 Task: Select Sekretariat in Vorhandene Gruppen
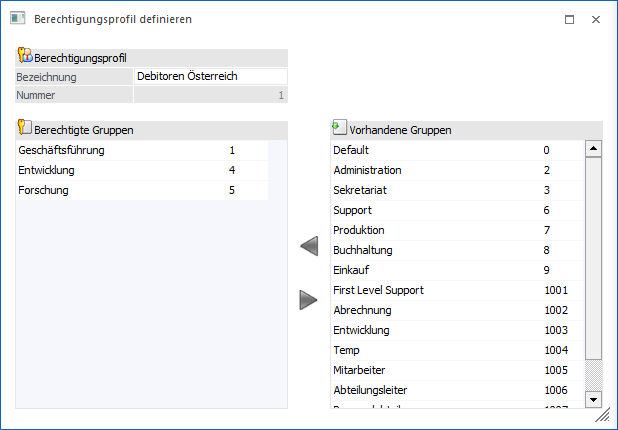(x=359, y=191)
